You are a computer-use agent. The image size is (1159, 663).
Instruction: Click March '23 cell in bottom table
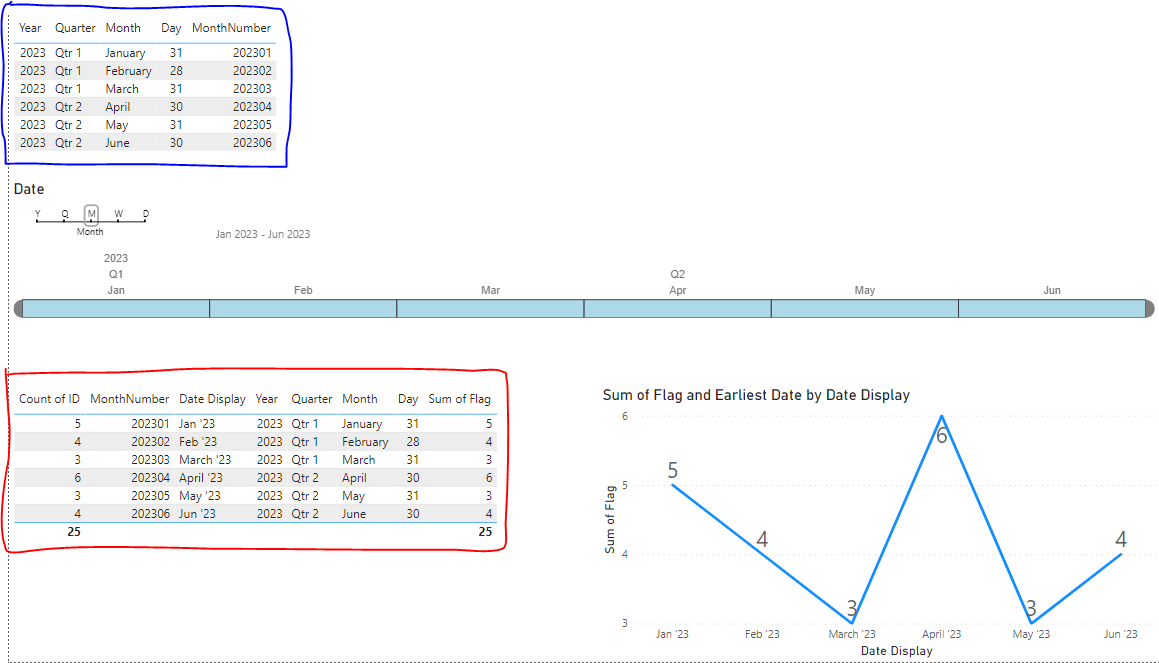click(x=205, y=460)
